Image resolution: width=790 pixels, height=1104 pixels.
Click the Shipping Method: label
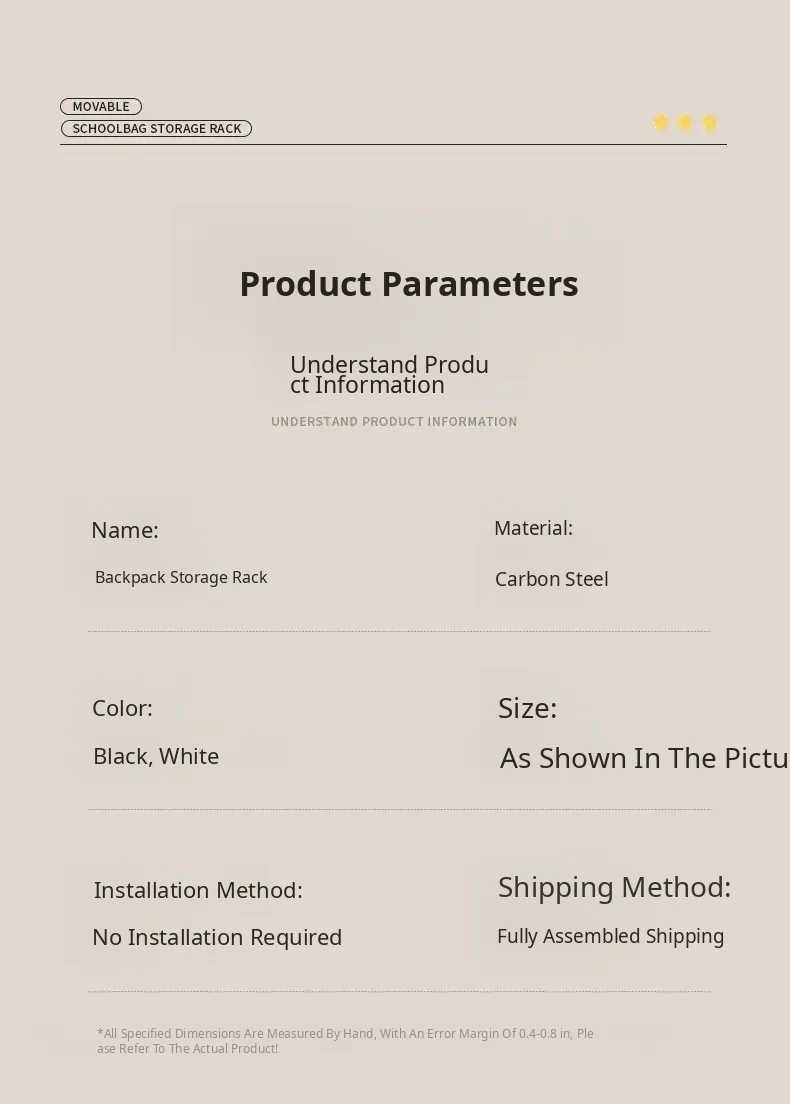614,887
